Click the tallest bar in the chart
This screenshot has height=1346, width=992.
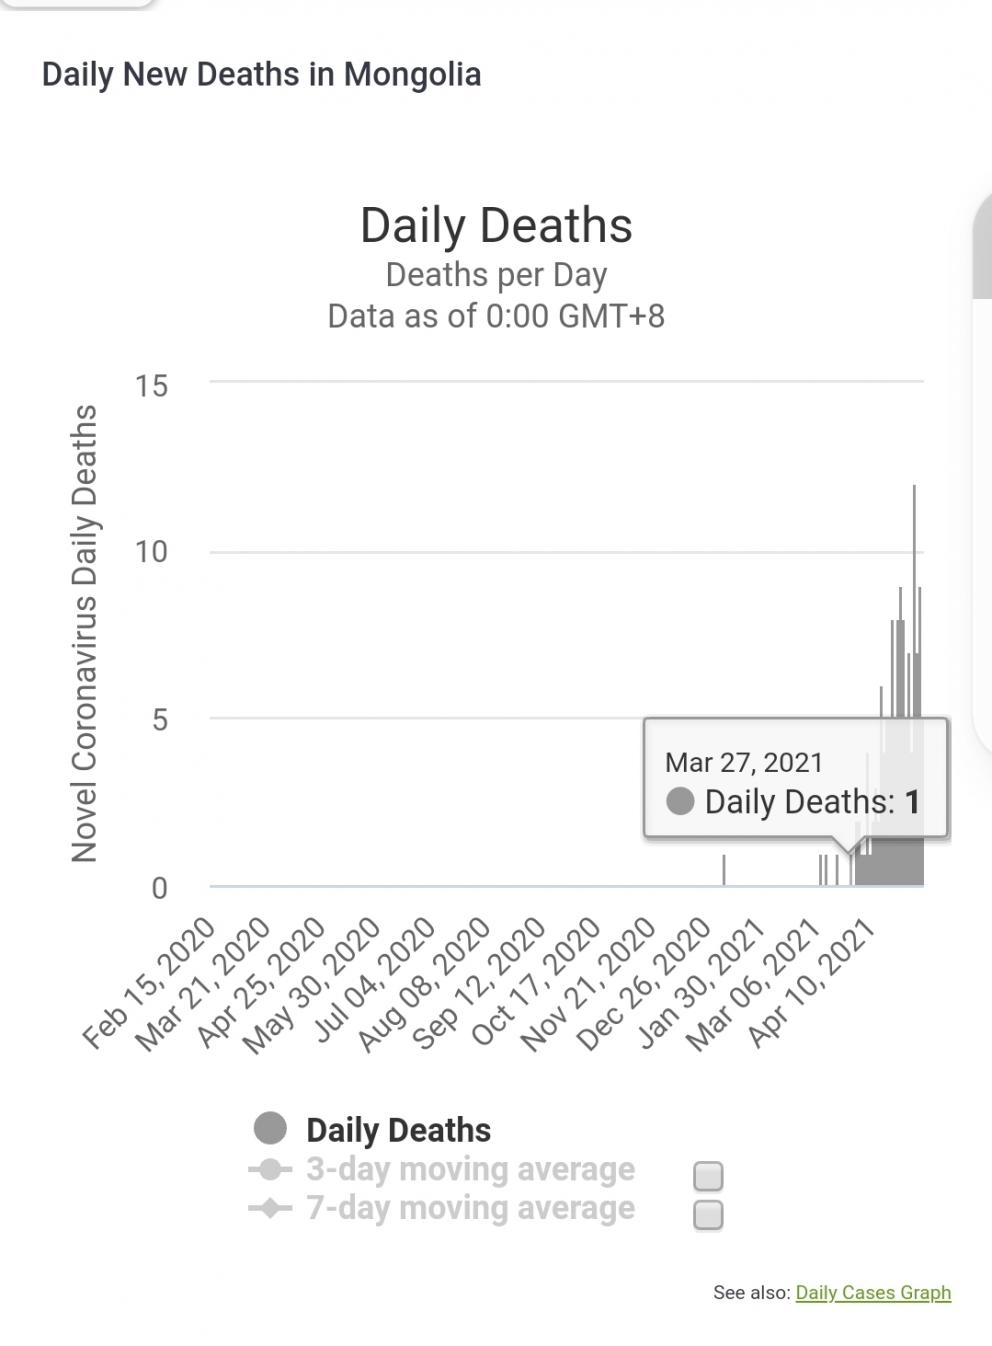(x=914, y=600)
